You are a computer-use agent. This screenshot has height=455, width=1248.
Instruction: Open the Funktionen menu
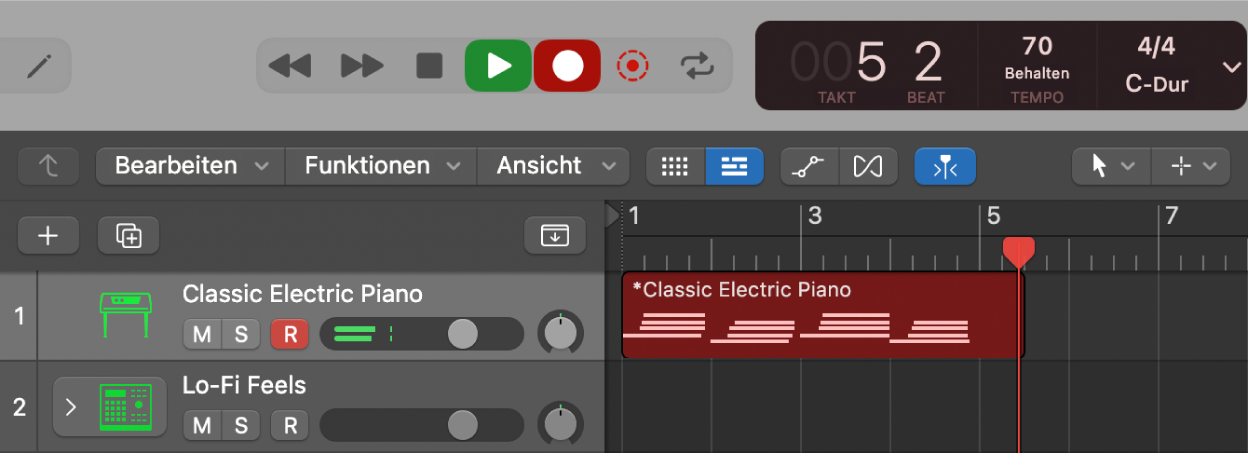pyautogui.click(x=381, y=166)
